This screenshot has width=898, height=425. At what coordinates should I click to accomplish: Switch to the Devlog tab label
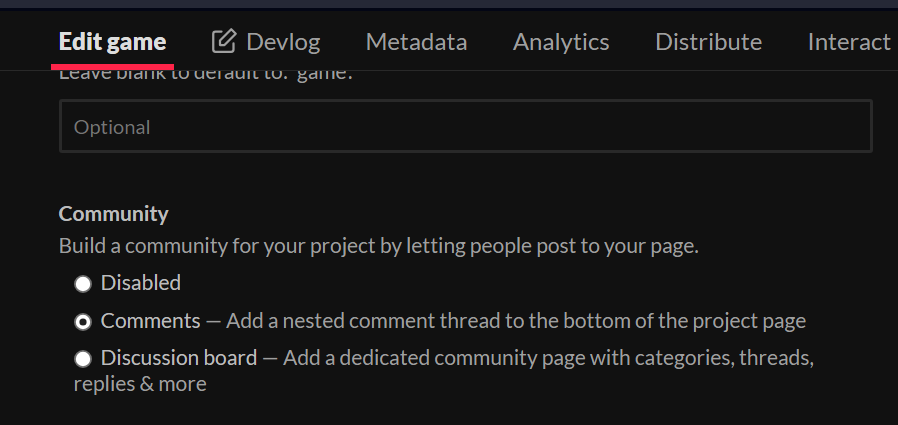[283, 41]
